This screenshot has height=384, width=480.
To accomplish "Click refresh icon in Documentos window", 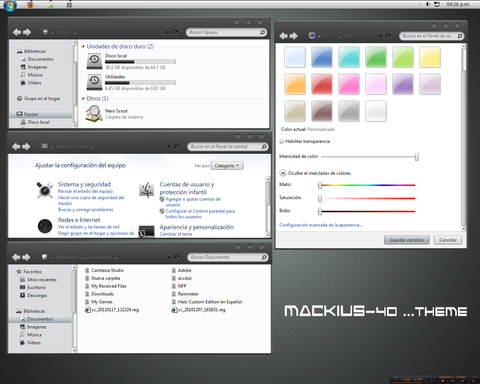I will pyautogui.click(x=176, y=257).
